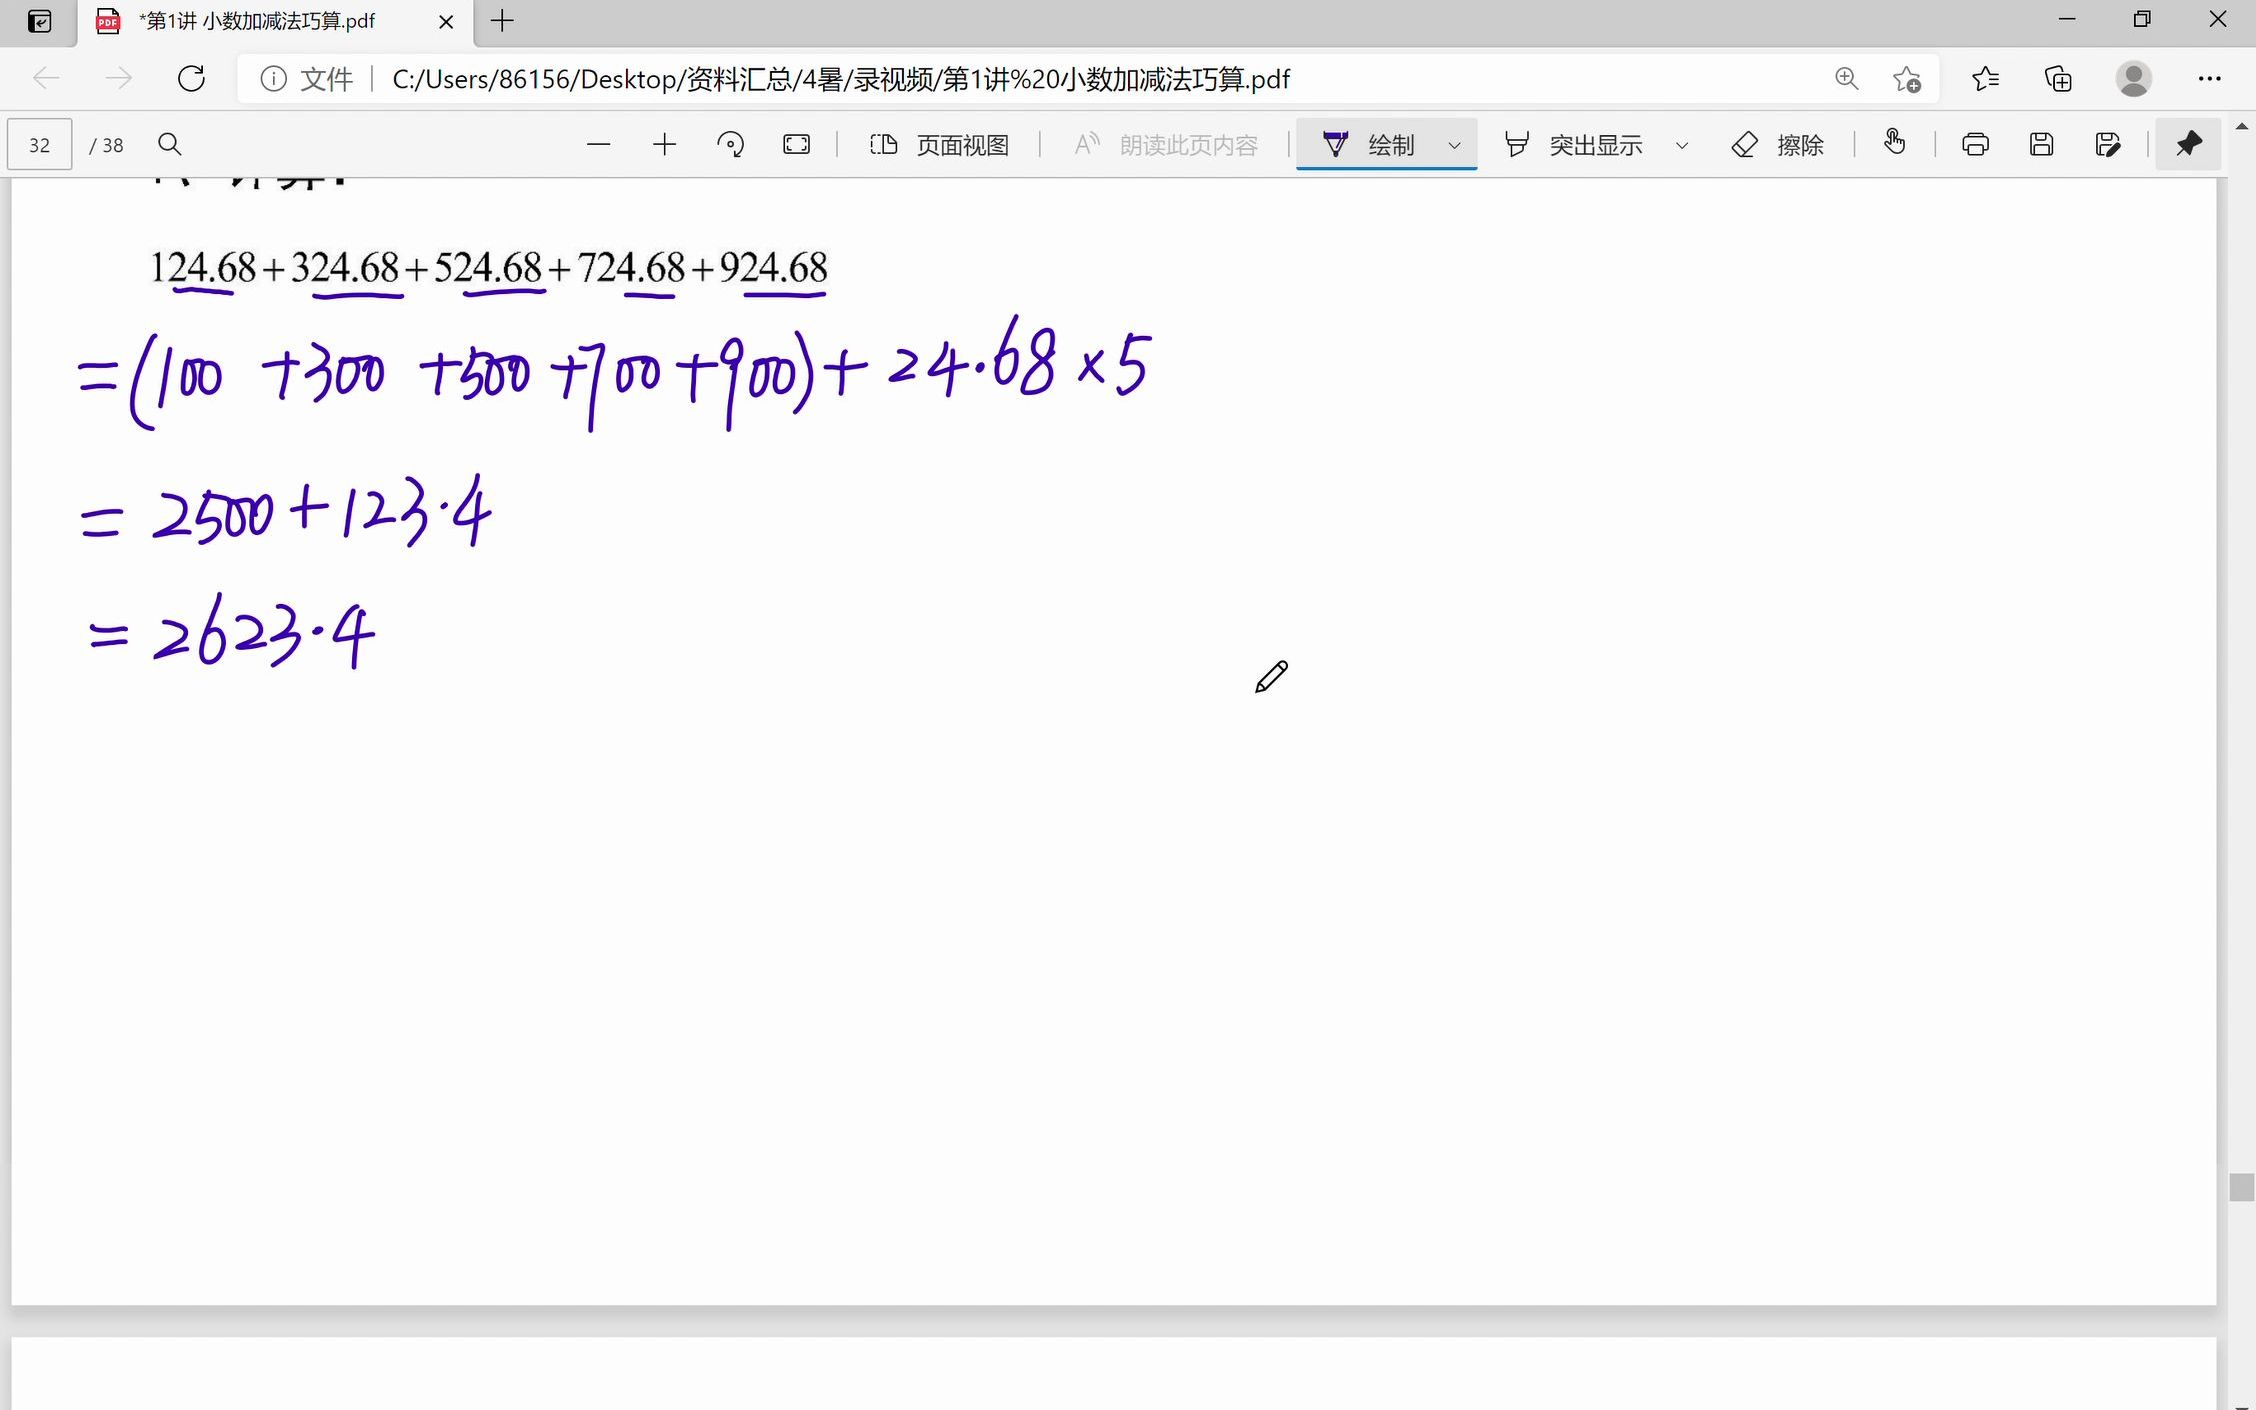Search within the PDF document
Viewport: 2256px width, 1410px height.
[x=170, y=145]
